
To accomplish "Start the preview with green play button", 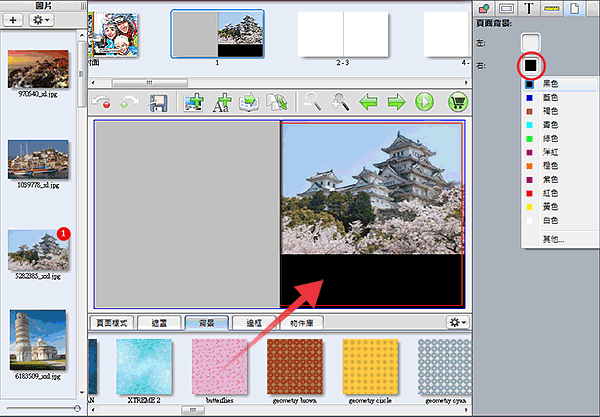I will (424, 102).
